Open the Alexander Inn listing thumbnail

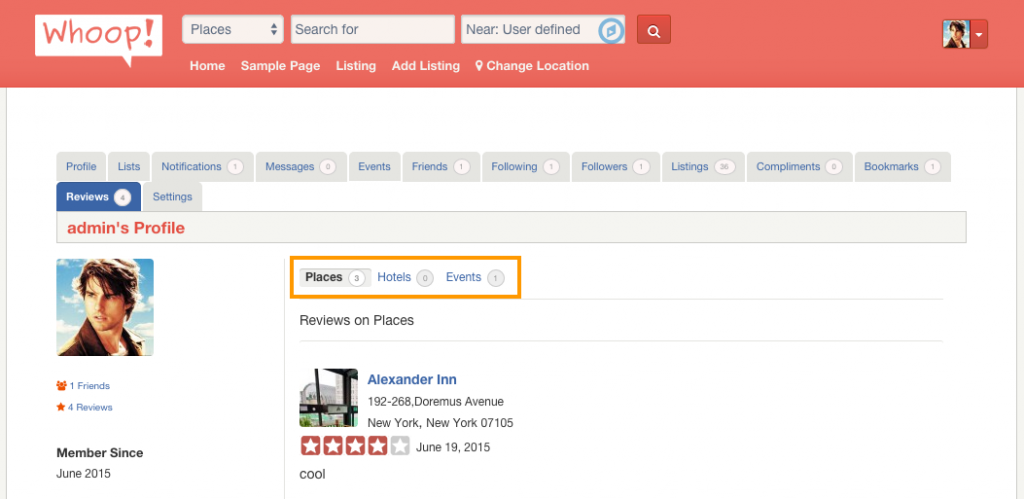pos(328,398)
